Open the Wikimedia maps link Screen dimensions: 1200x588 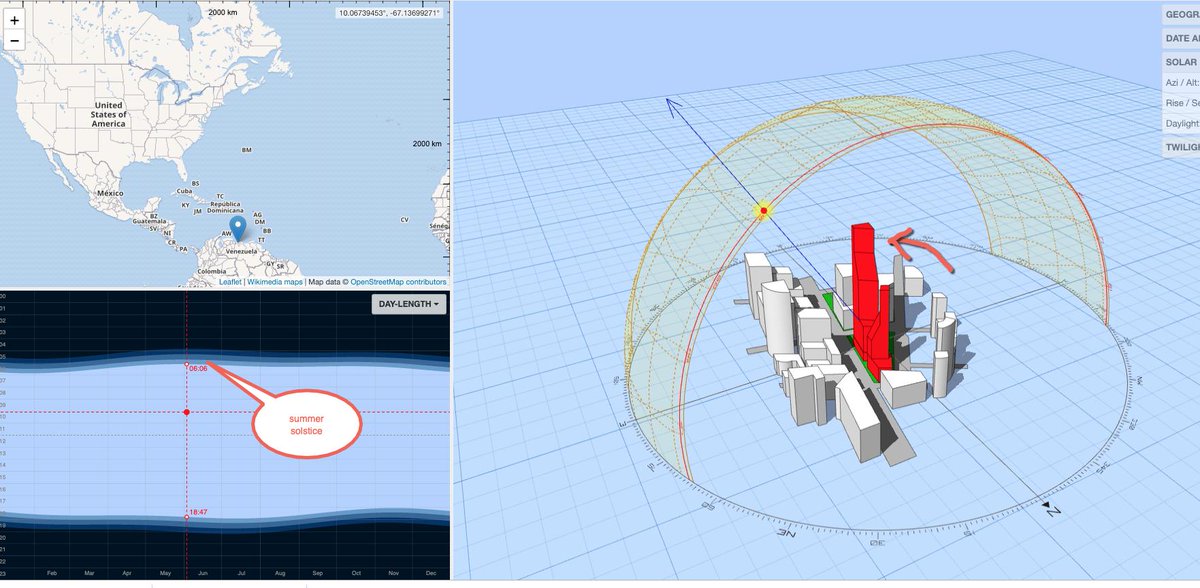275,282
